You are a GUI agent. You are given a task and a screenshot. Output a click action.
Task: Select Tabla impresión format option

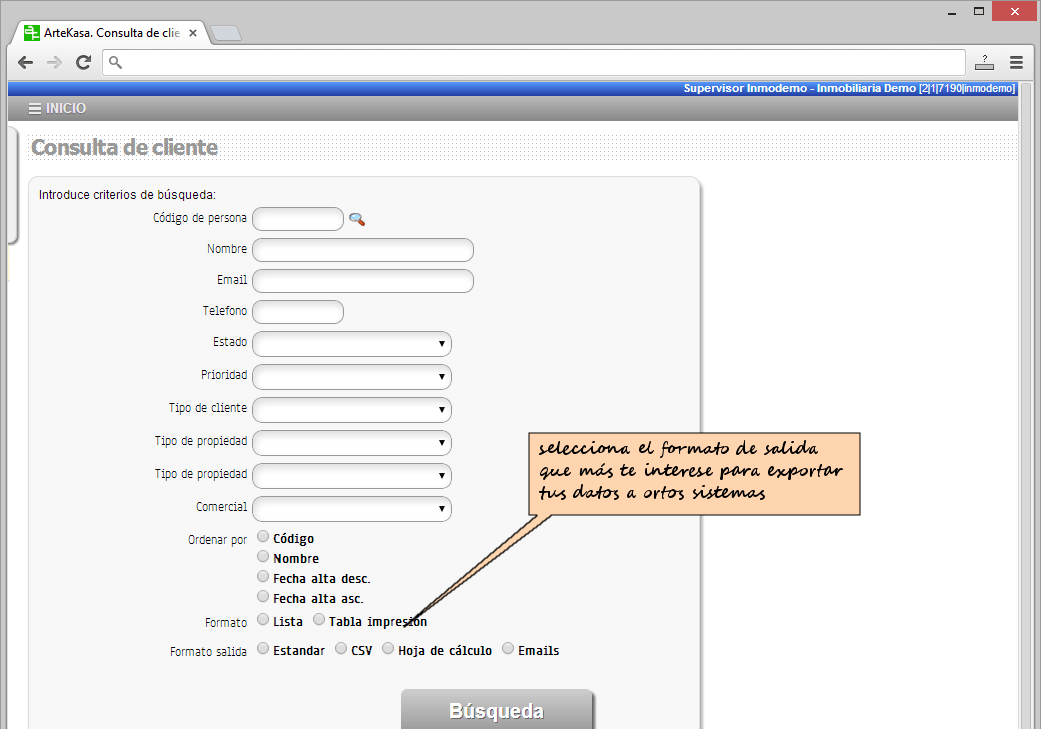320,621
